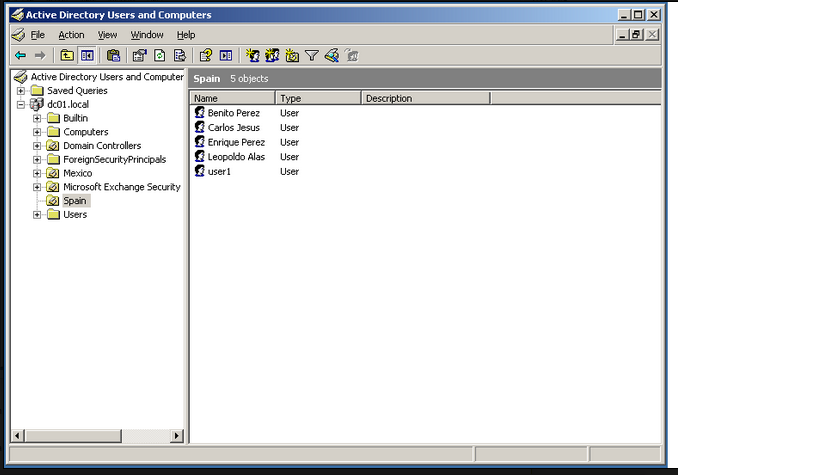Expand the Domain Controllers node

click(37, 146)
